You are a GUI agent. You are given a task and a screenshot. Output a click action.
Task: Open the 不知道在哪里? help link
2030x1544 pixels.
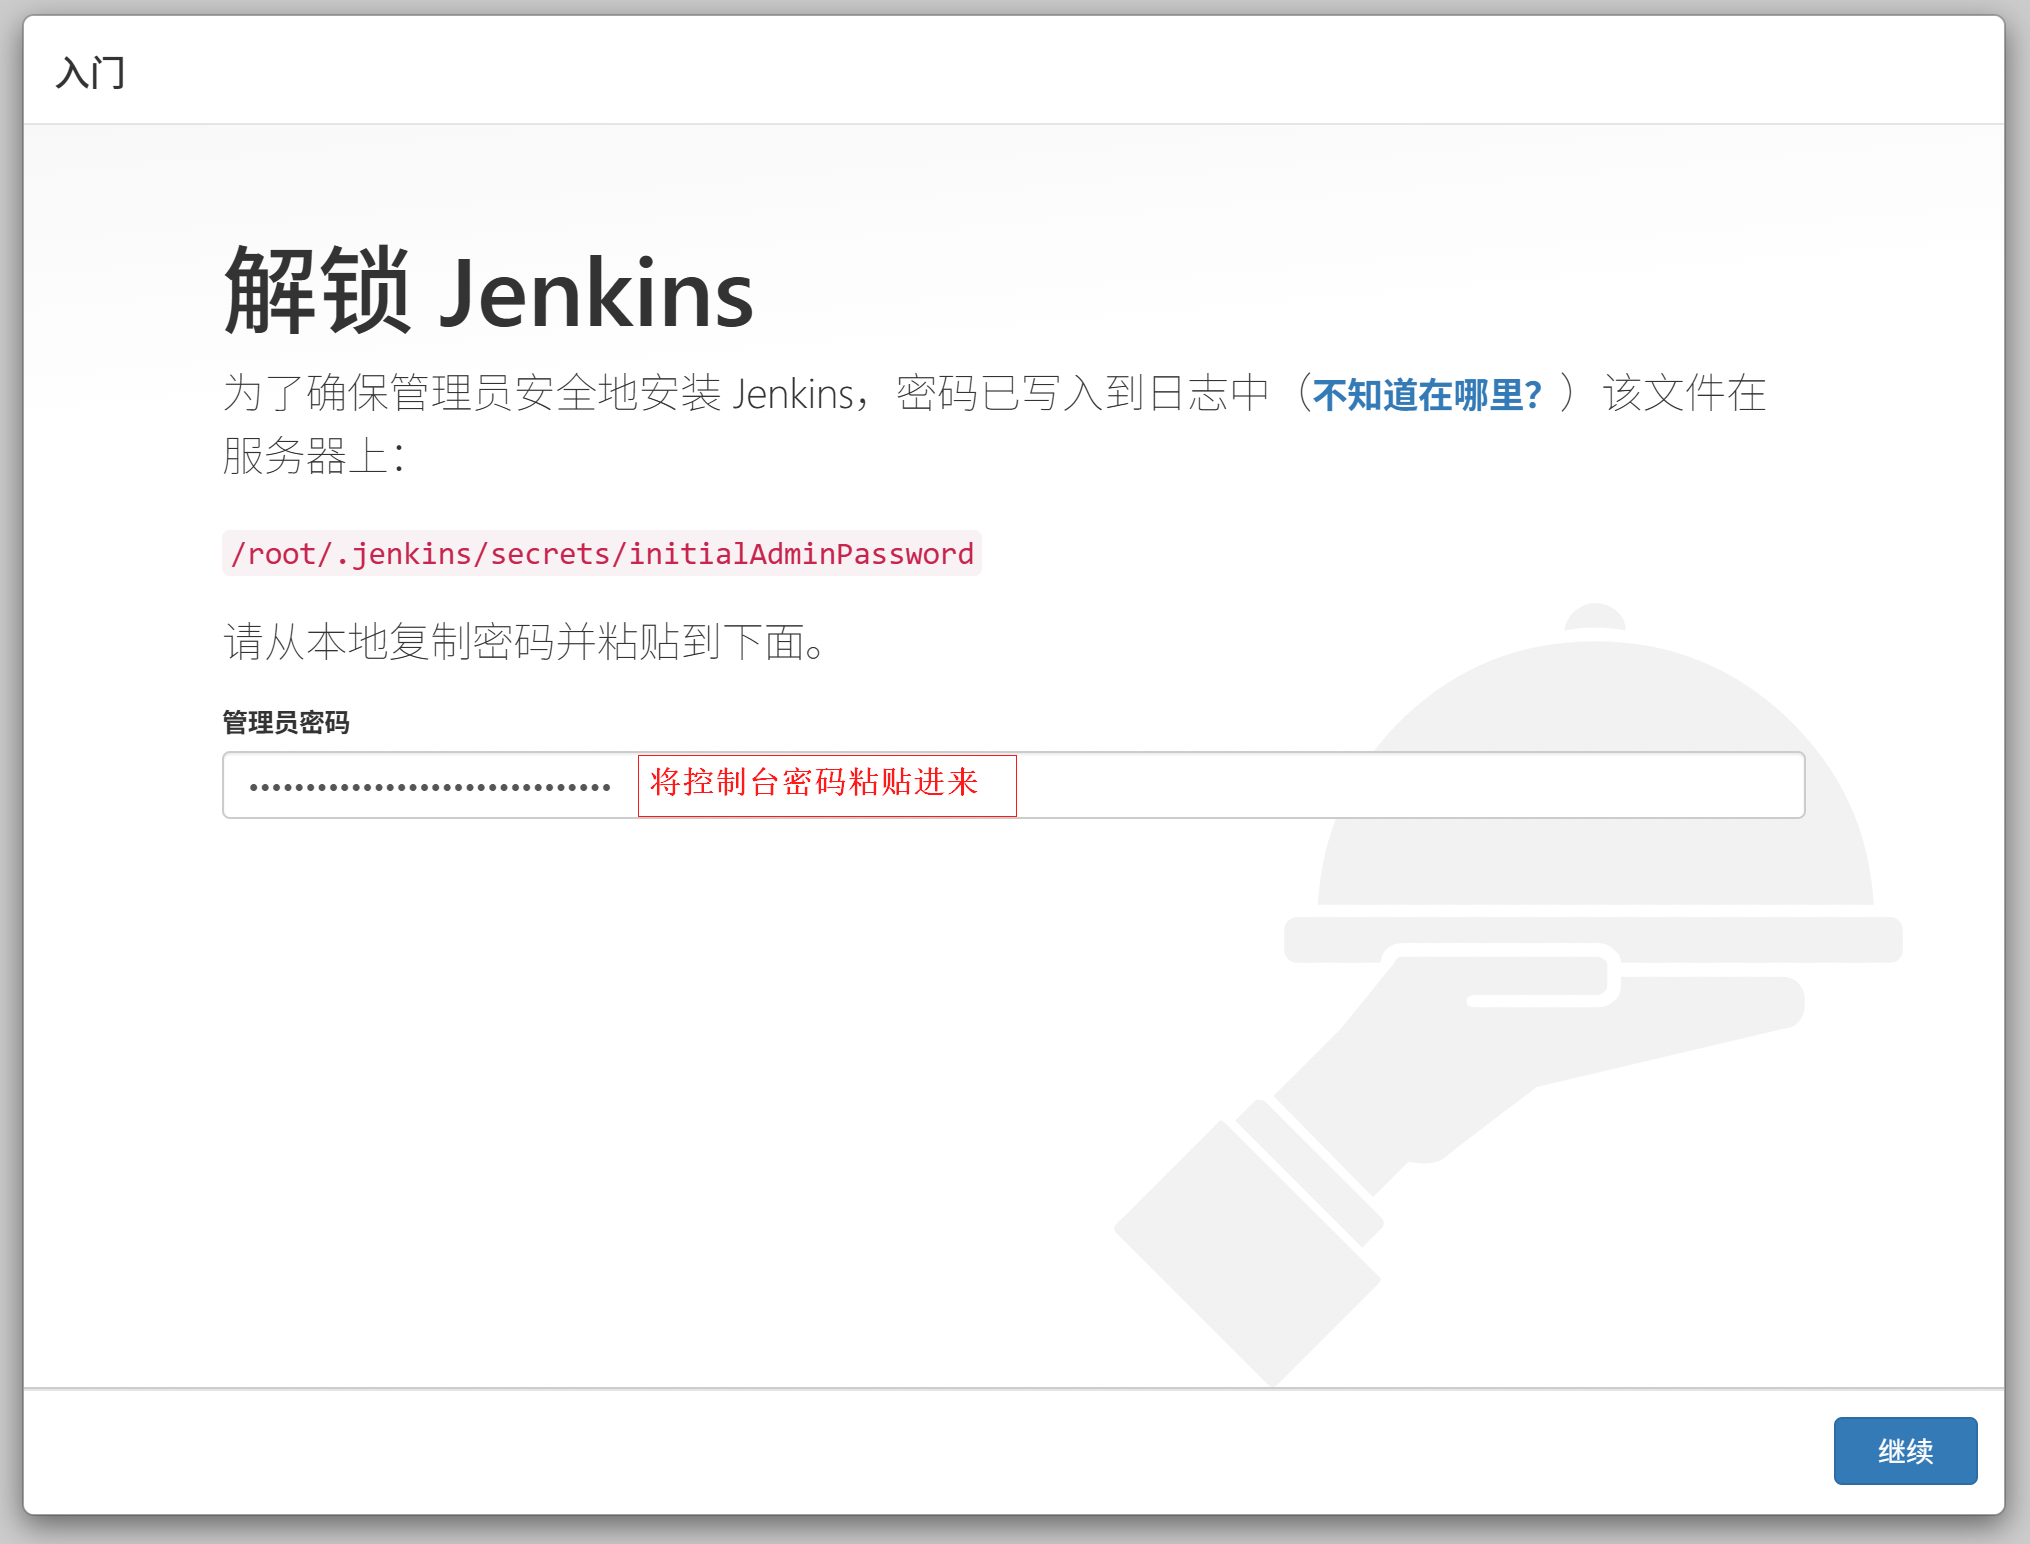[1427, 395]
